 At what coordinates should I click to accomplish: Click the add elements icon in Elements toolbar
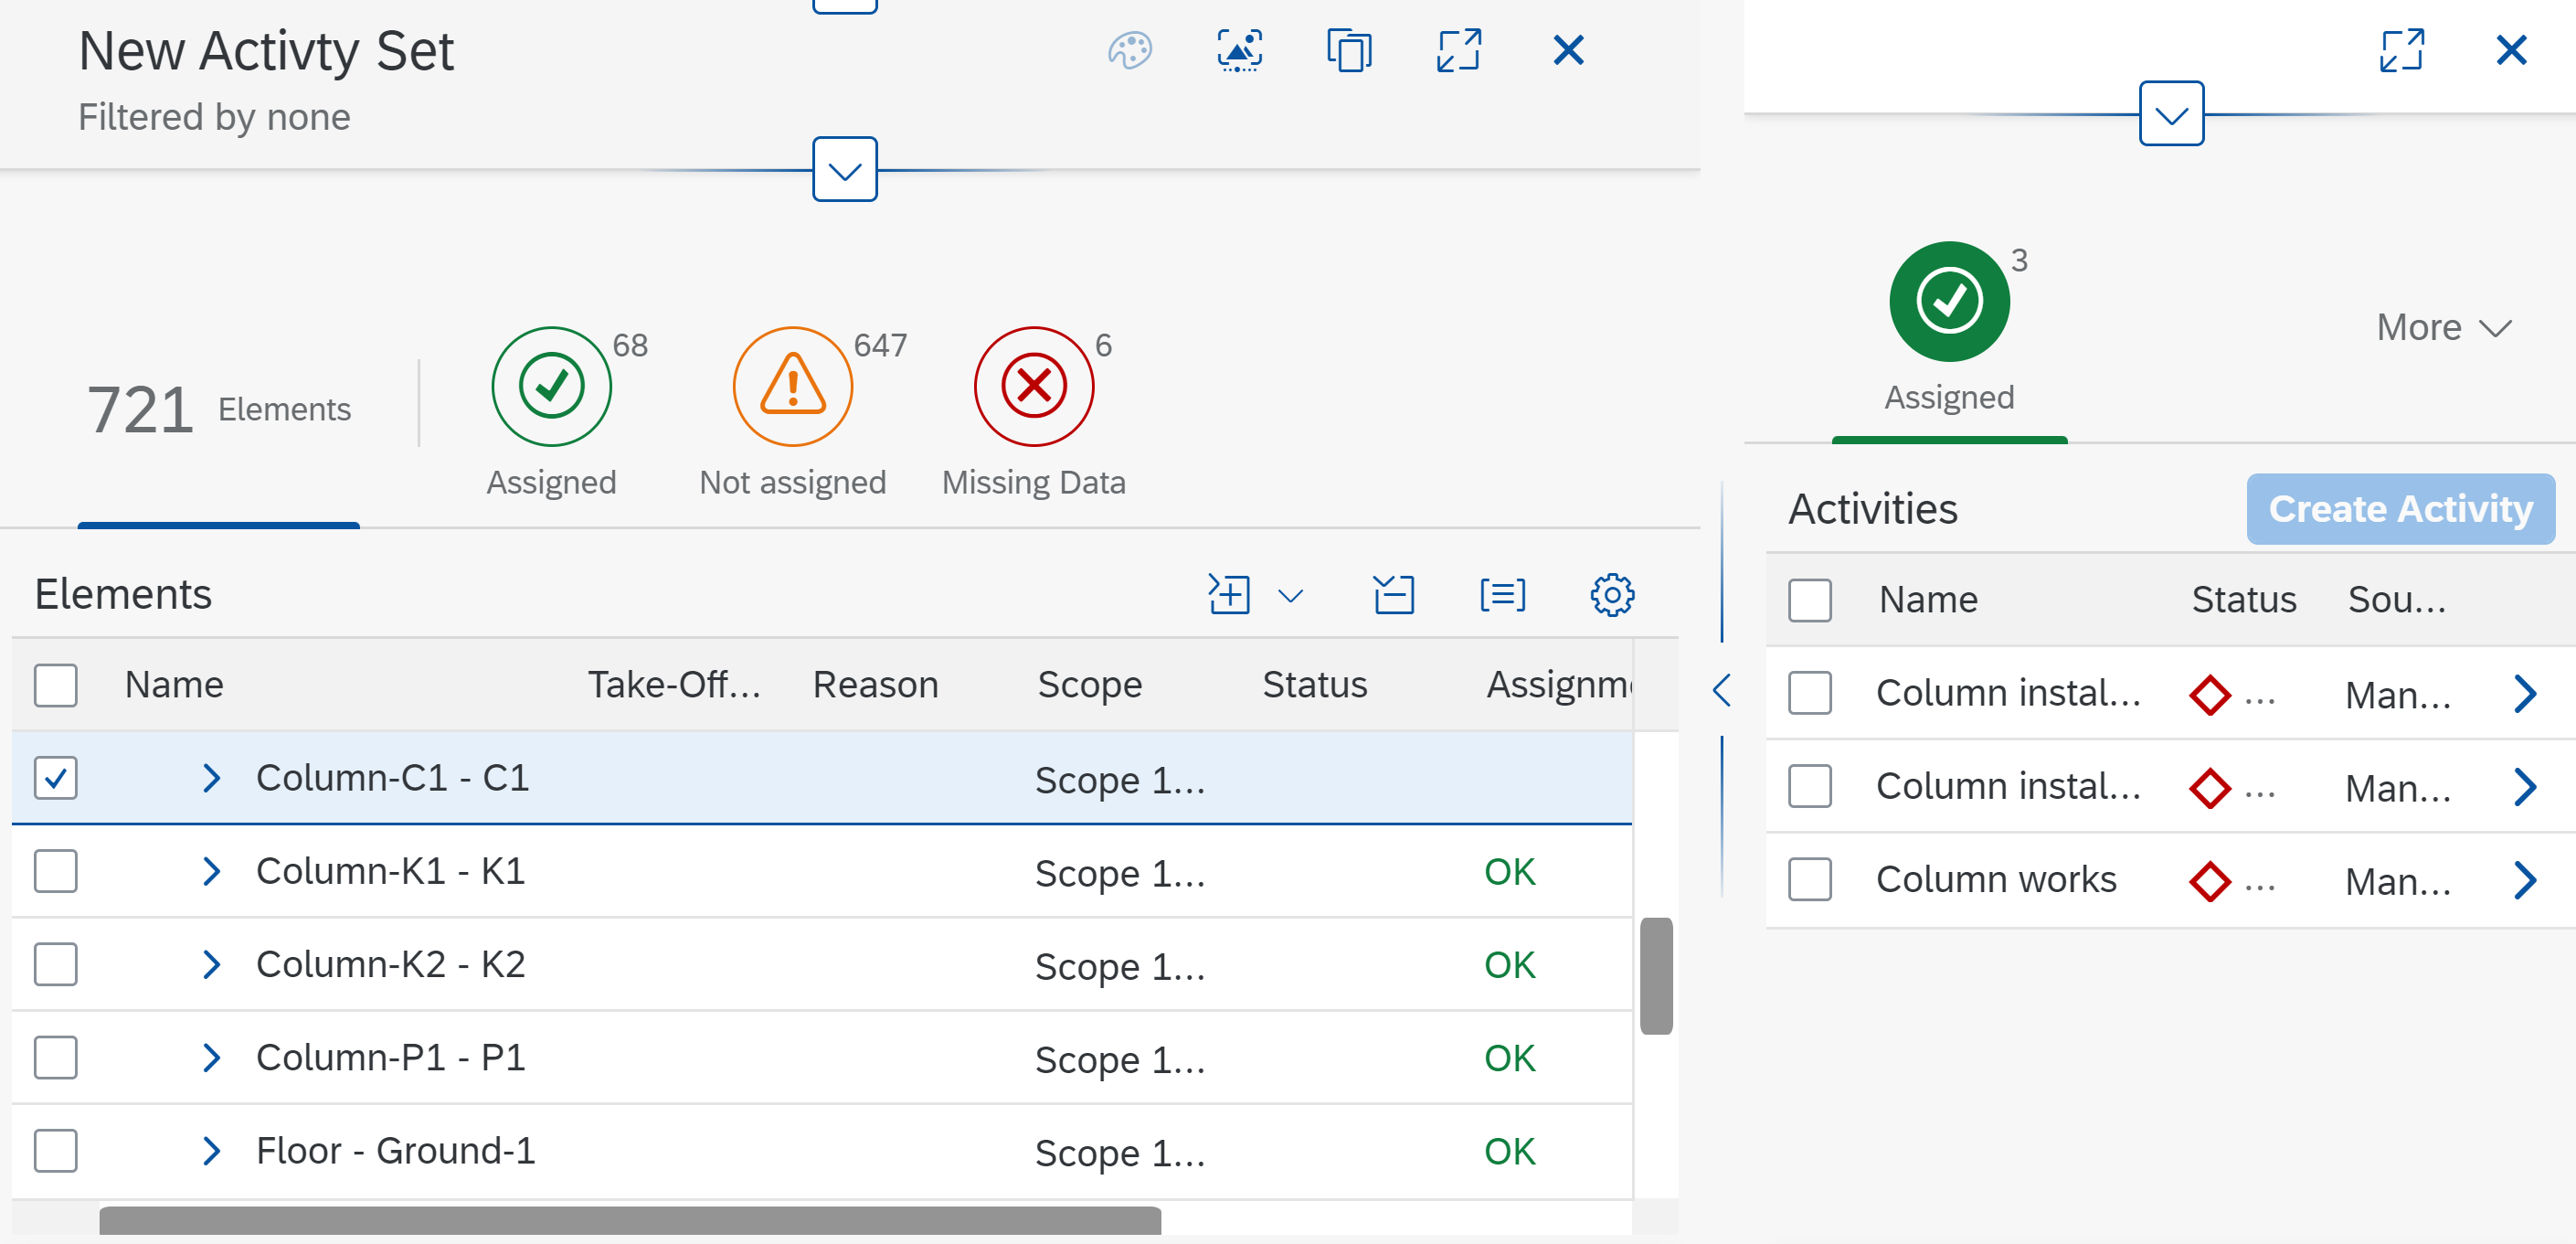pyautogui.click(x=1229, y=595)
